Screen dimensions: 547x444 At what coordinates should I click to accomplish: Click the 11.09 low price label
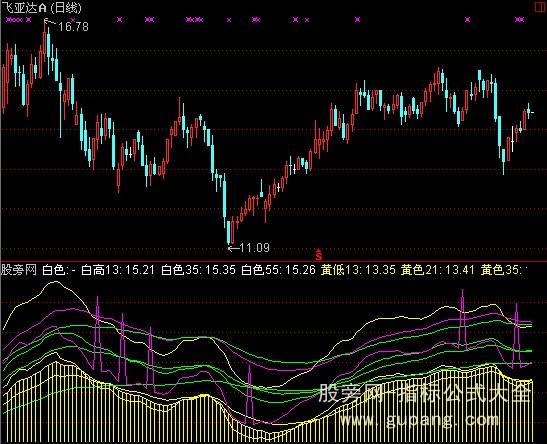(255, 248)
